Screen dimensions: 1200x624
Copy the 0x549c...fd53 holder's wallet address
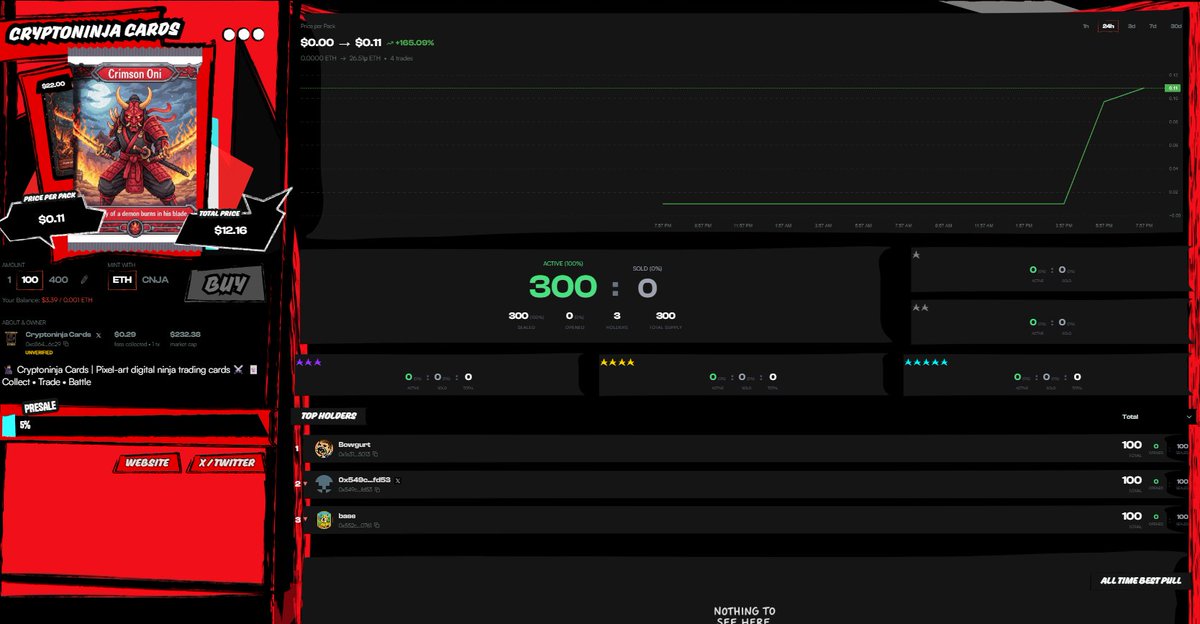377,489
